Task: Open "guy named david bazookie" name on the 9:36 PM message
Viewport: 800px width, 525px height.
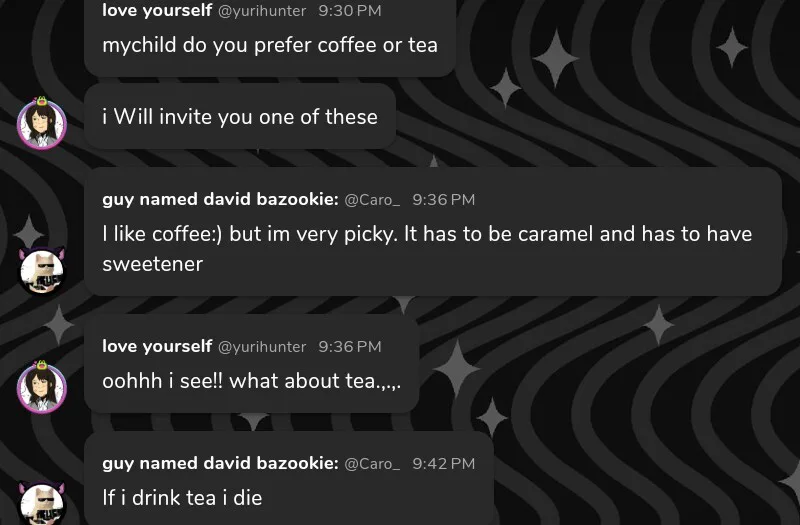Action: pyautogui.click(x=220, y=200)
